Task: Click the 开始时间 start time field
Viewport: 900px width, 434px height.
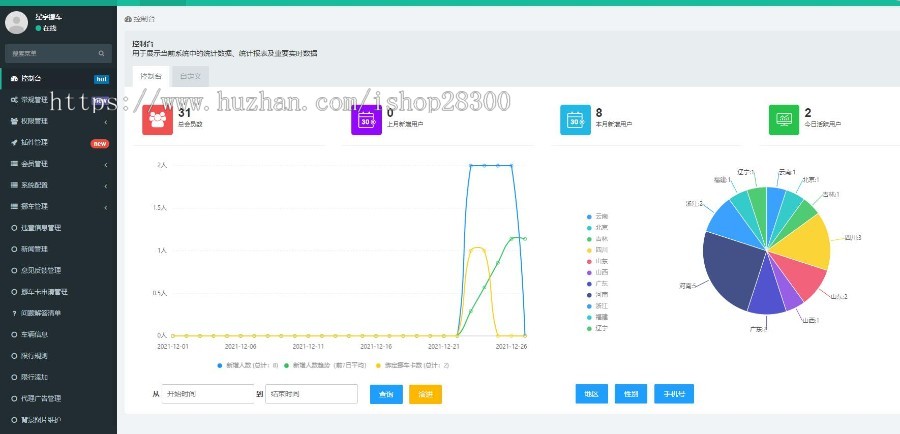Action: click(208, 394)
